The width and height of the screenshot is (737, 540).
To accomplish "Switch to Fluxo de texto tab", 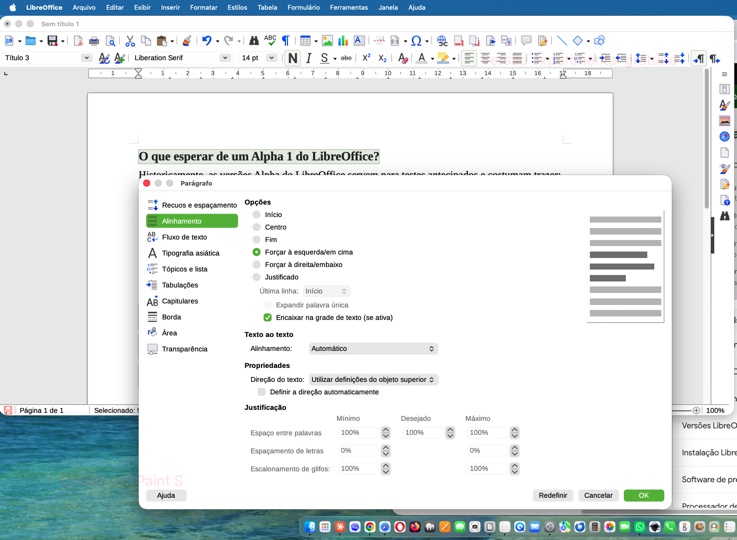I will (x=192, y=237).
